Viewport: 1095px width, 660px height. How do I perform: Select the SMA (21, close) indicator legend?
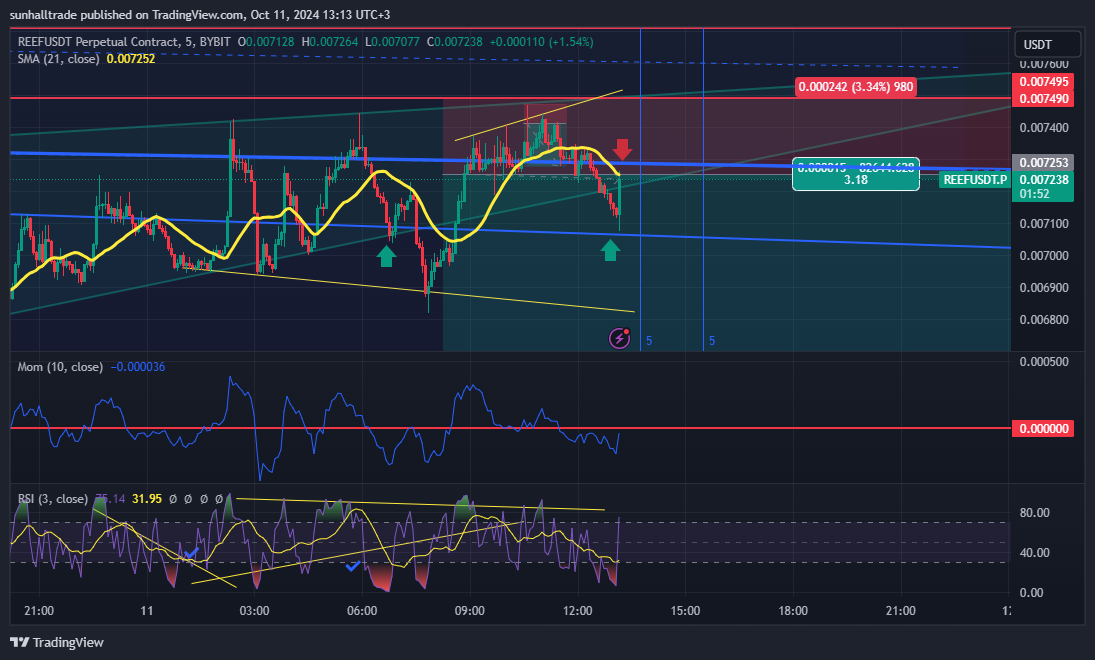pos(59,59)
